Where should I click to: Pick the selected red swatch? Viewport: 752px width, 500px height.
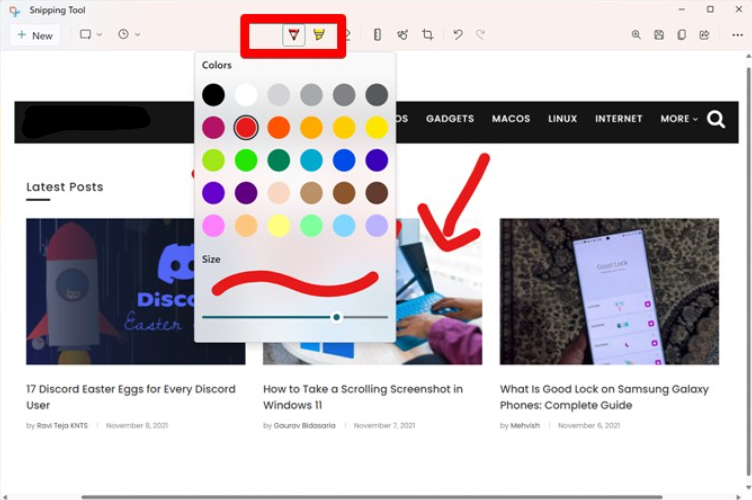(246, 128)
